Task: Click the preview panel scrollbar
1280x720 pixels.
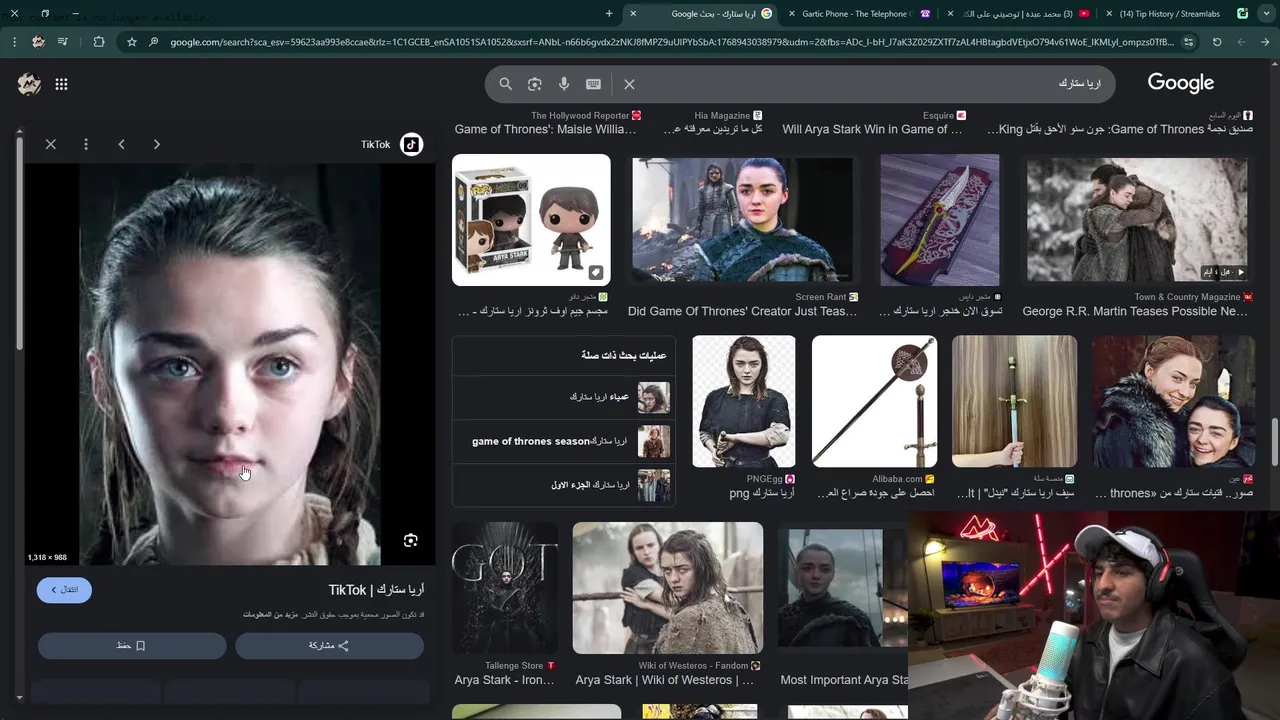Action: click(x=19, y=245)
